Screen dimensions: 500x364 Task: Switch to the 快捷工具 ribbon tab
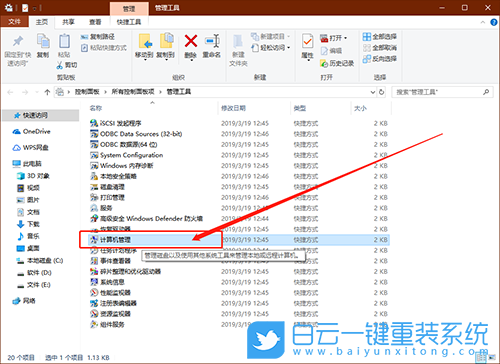click(129, 22)
